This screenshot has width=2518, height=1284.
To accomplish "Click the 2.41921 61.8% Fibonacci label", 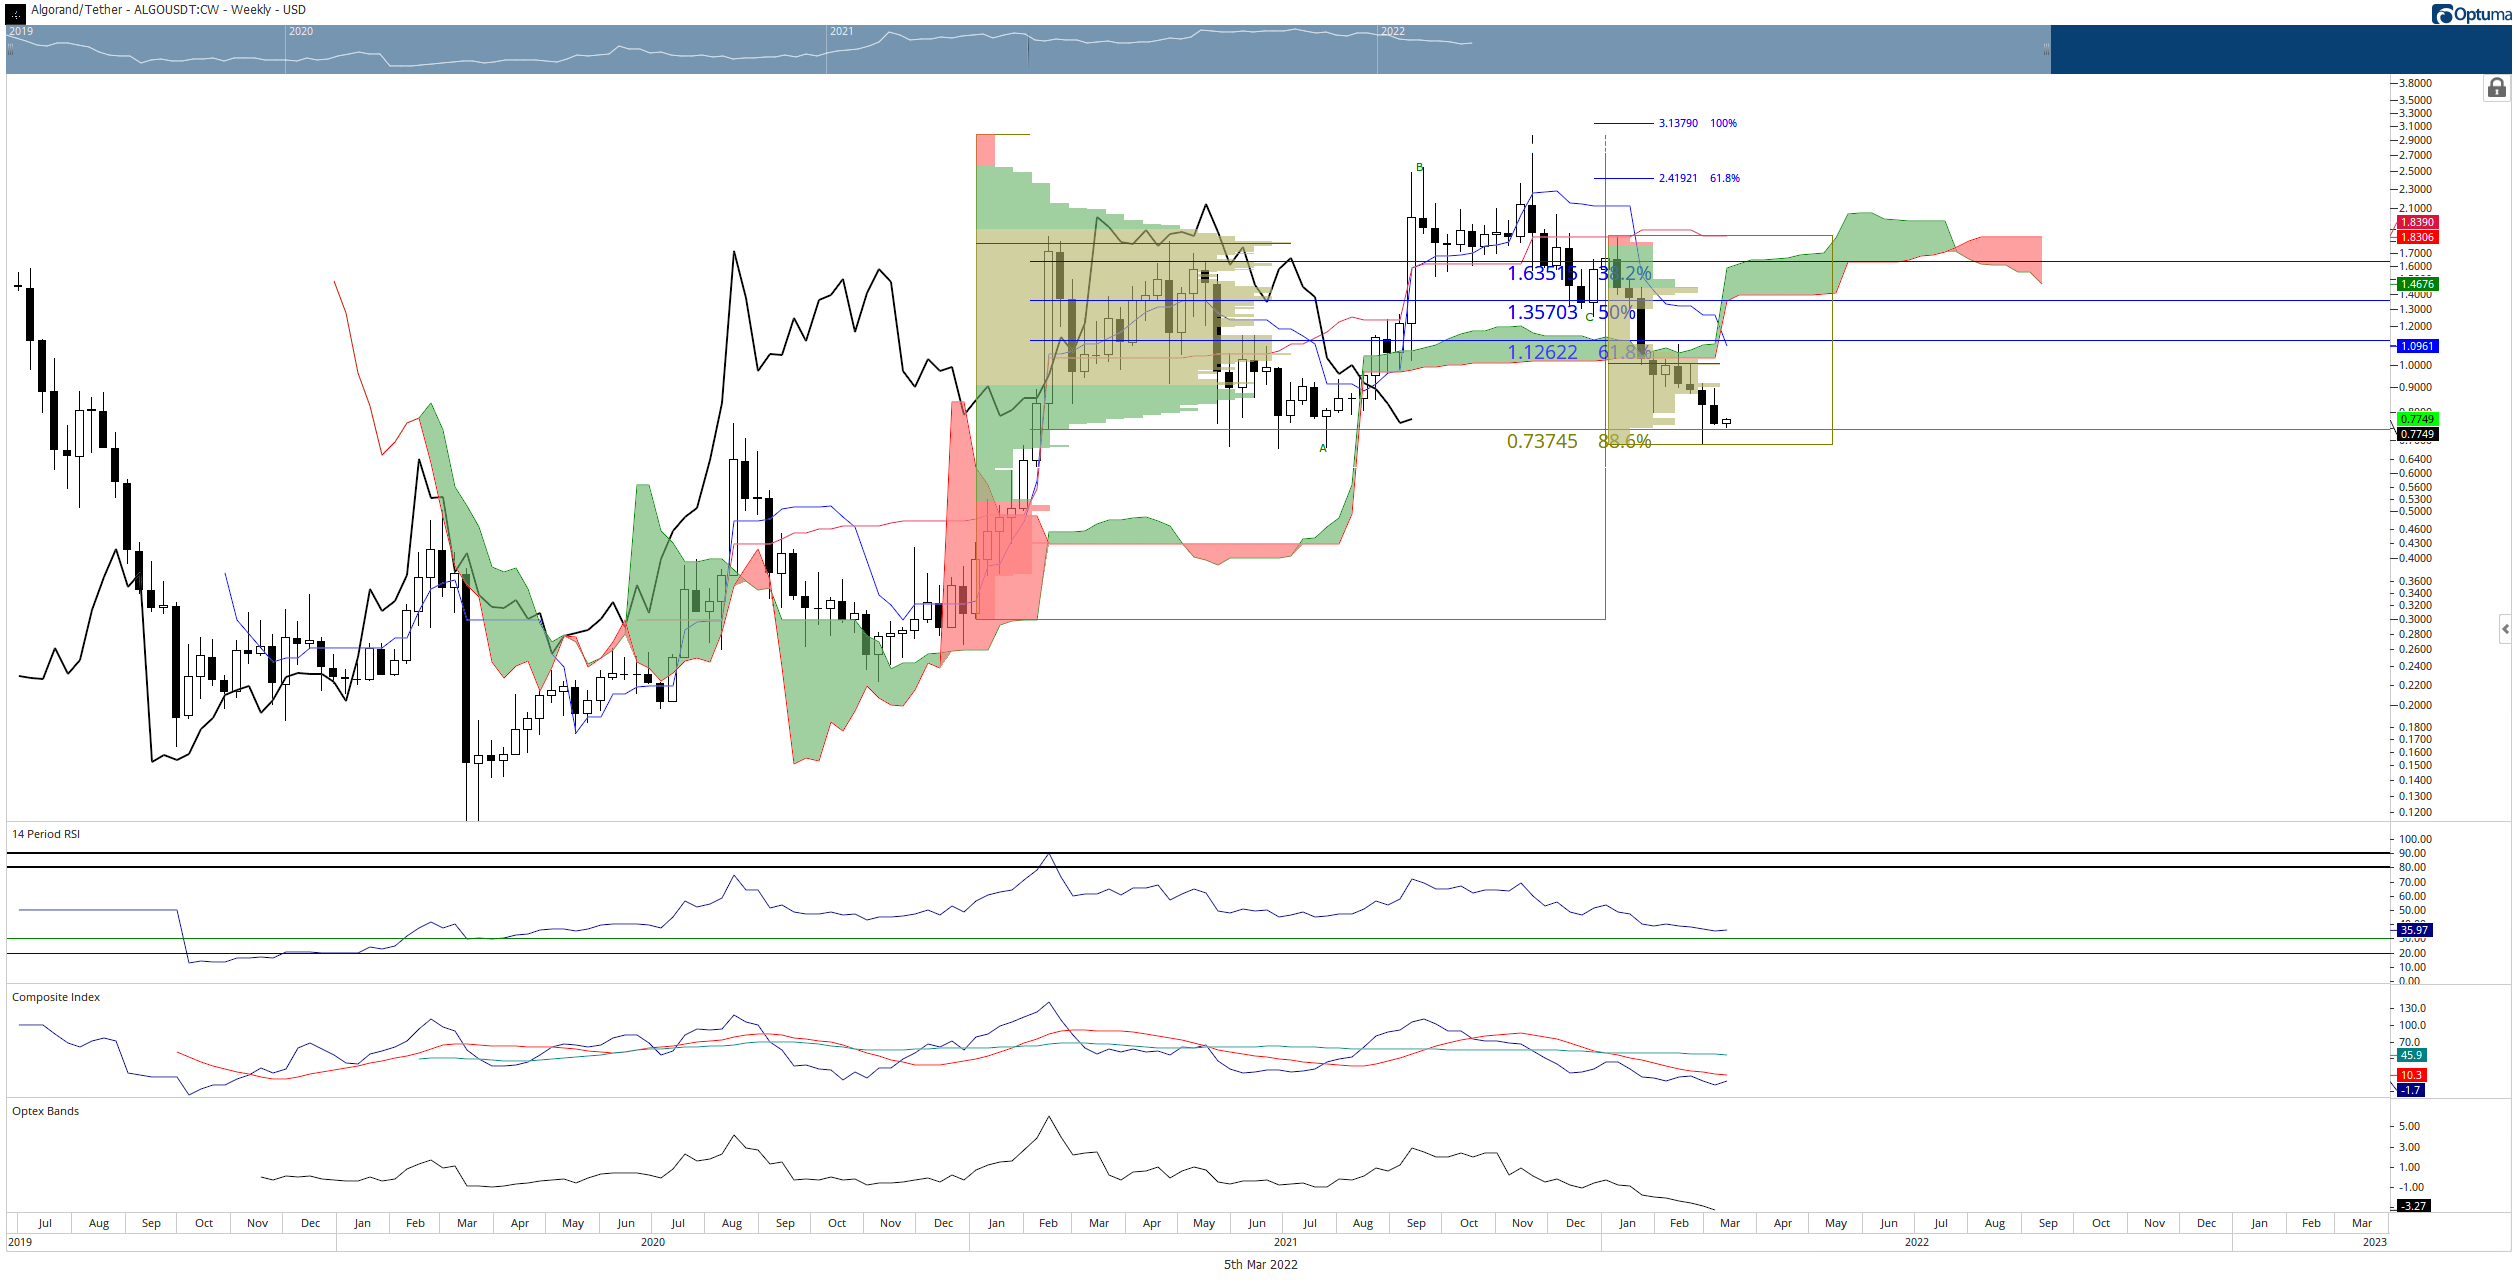I will [x=1699, y=178].
